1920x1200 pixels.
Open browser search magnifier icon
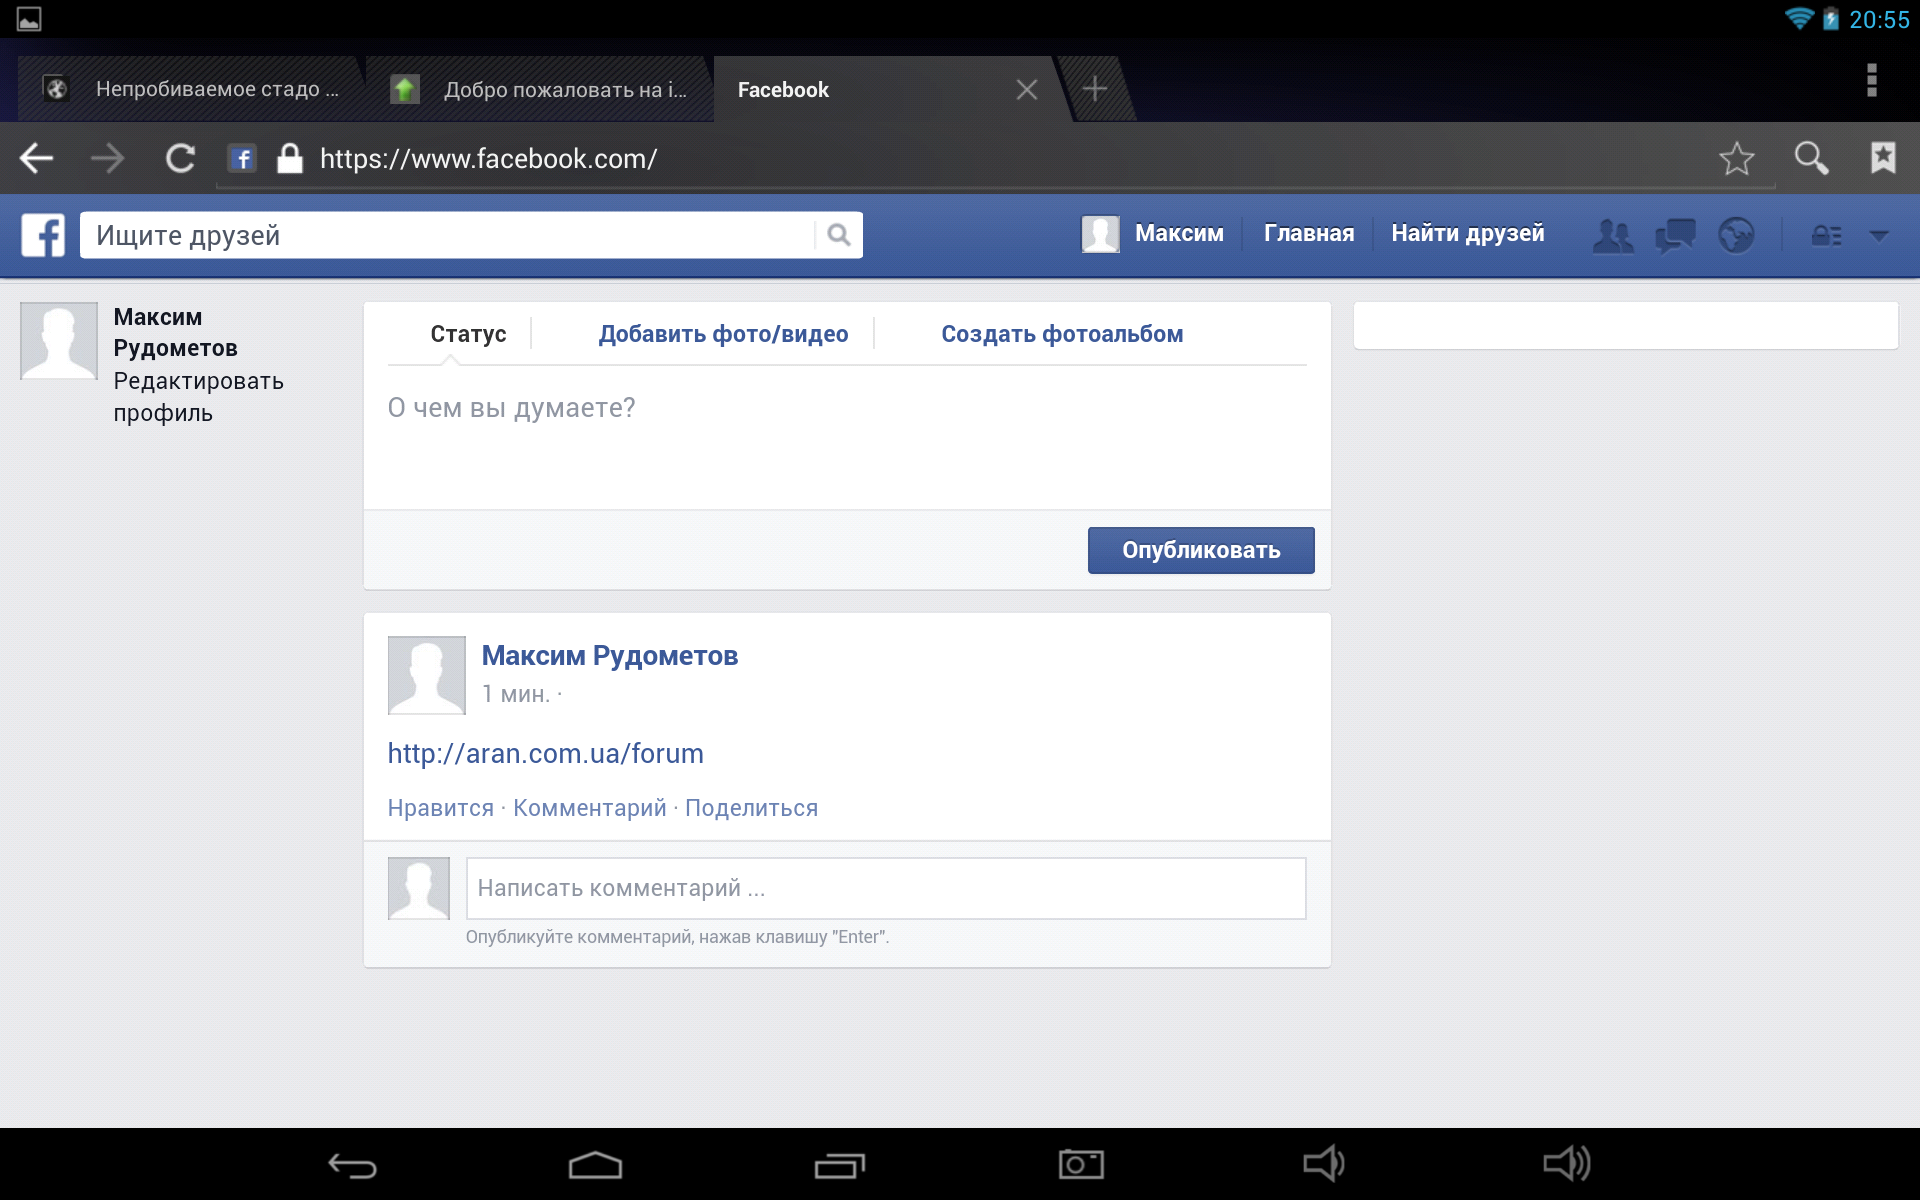coord(1811,158)
